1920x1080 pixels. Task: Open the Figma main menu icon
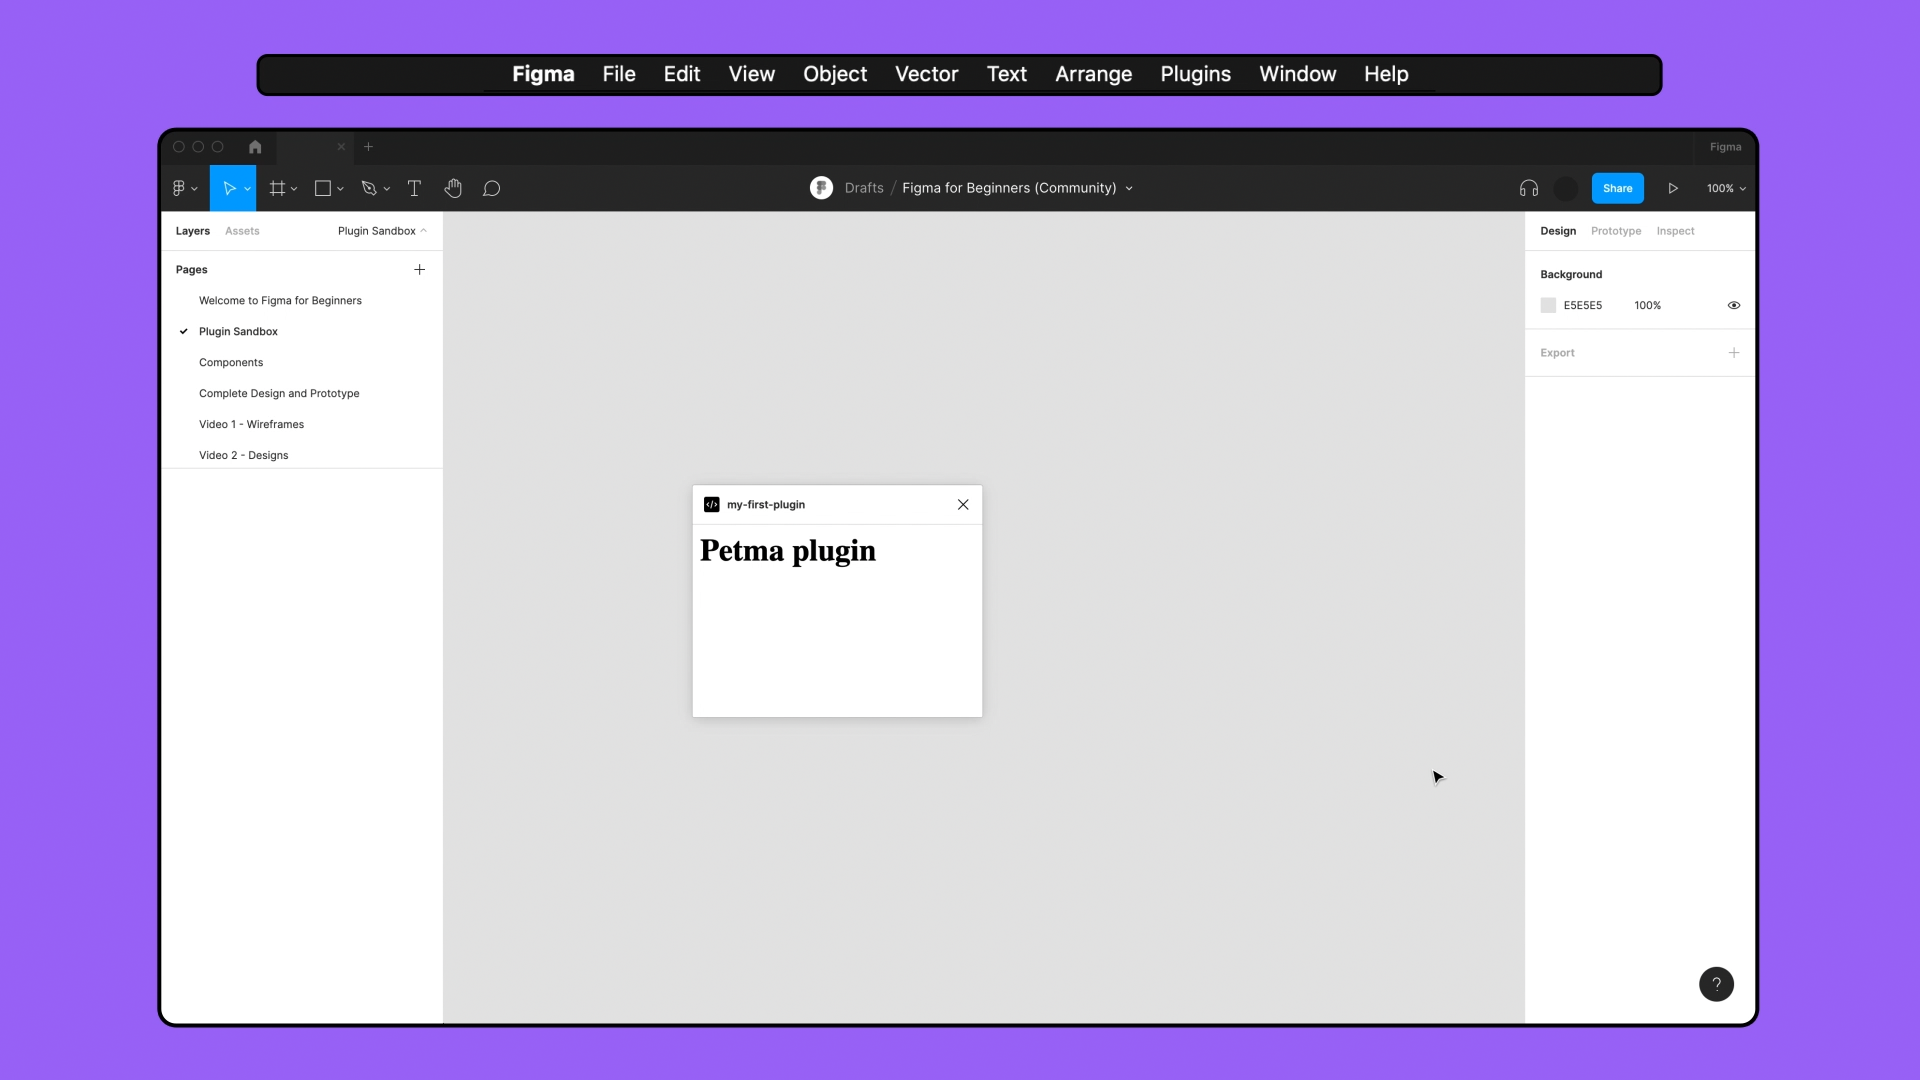(180, 188)
